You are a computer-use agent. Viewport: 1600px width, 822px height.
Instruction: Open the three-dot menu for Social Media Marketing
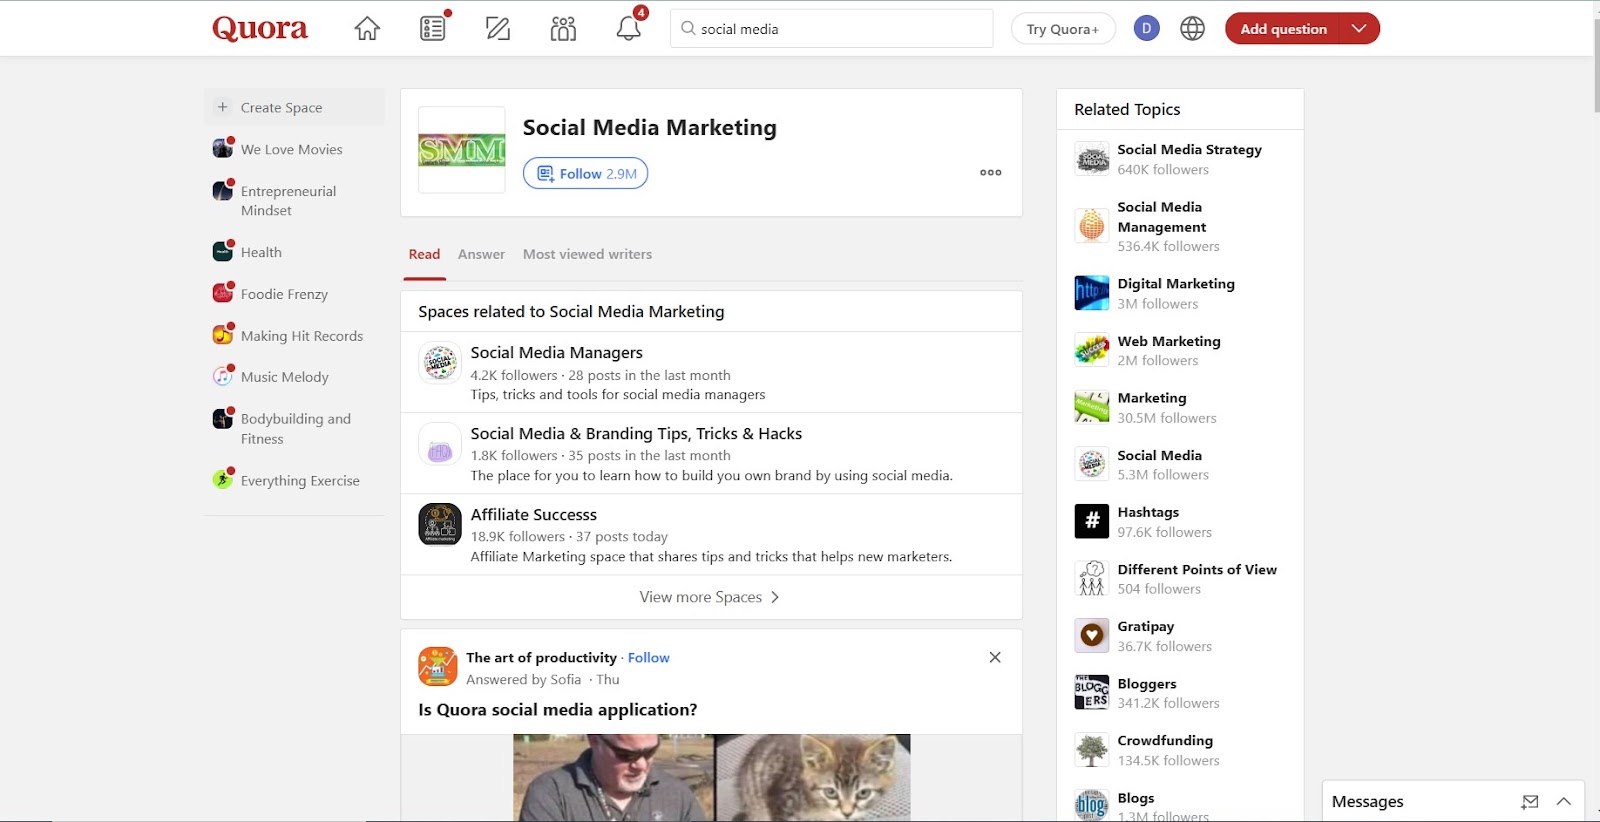[x=991, y=173]
